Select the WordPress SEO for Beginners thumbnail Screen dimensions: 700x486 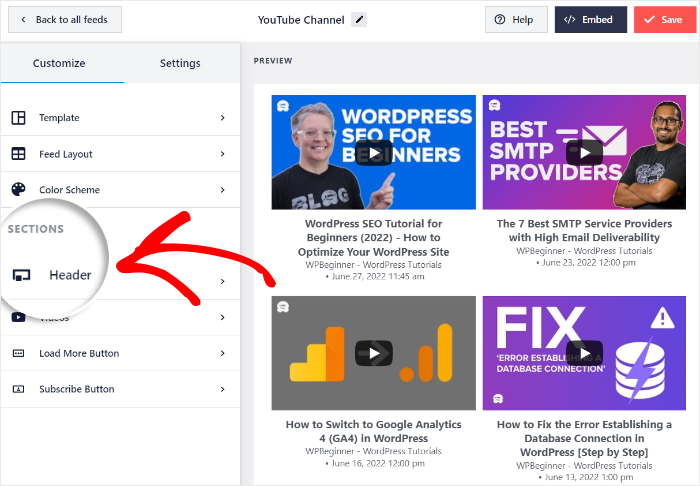(374, 152)
